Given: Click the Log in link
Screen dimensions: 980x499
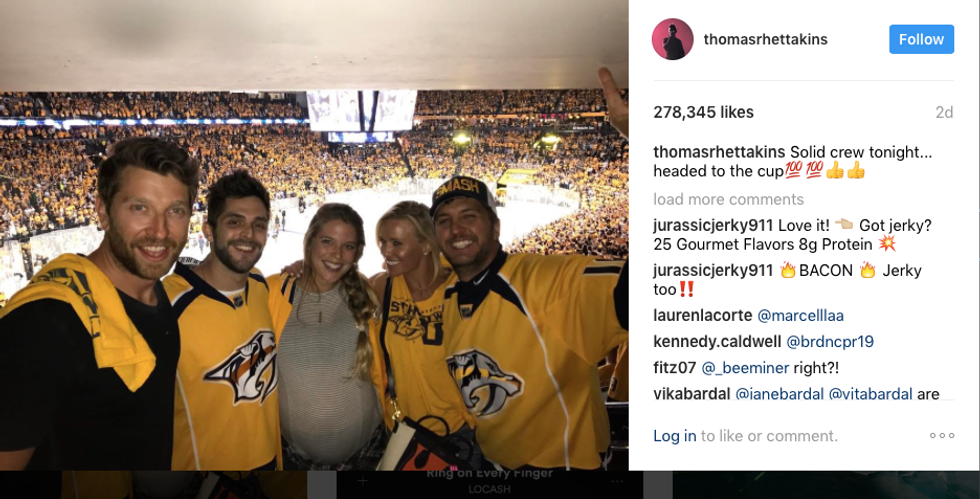Looking at the screenshot, I should (675, 436).
